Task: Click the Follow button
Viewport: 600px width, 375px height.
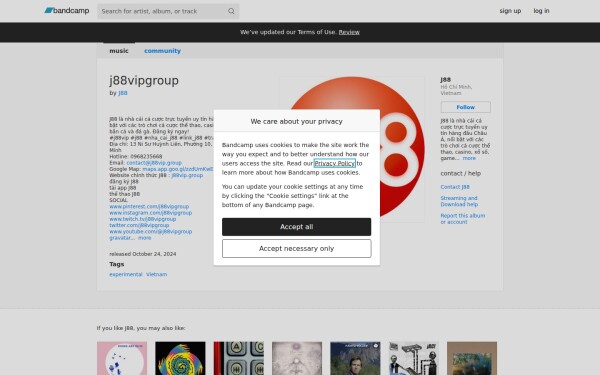Action: (465, 107)
